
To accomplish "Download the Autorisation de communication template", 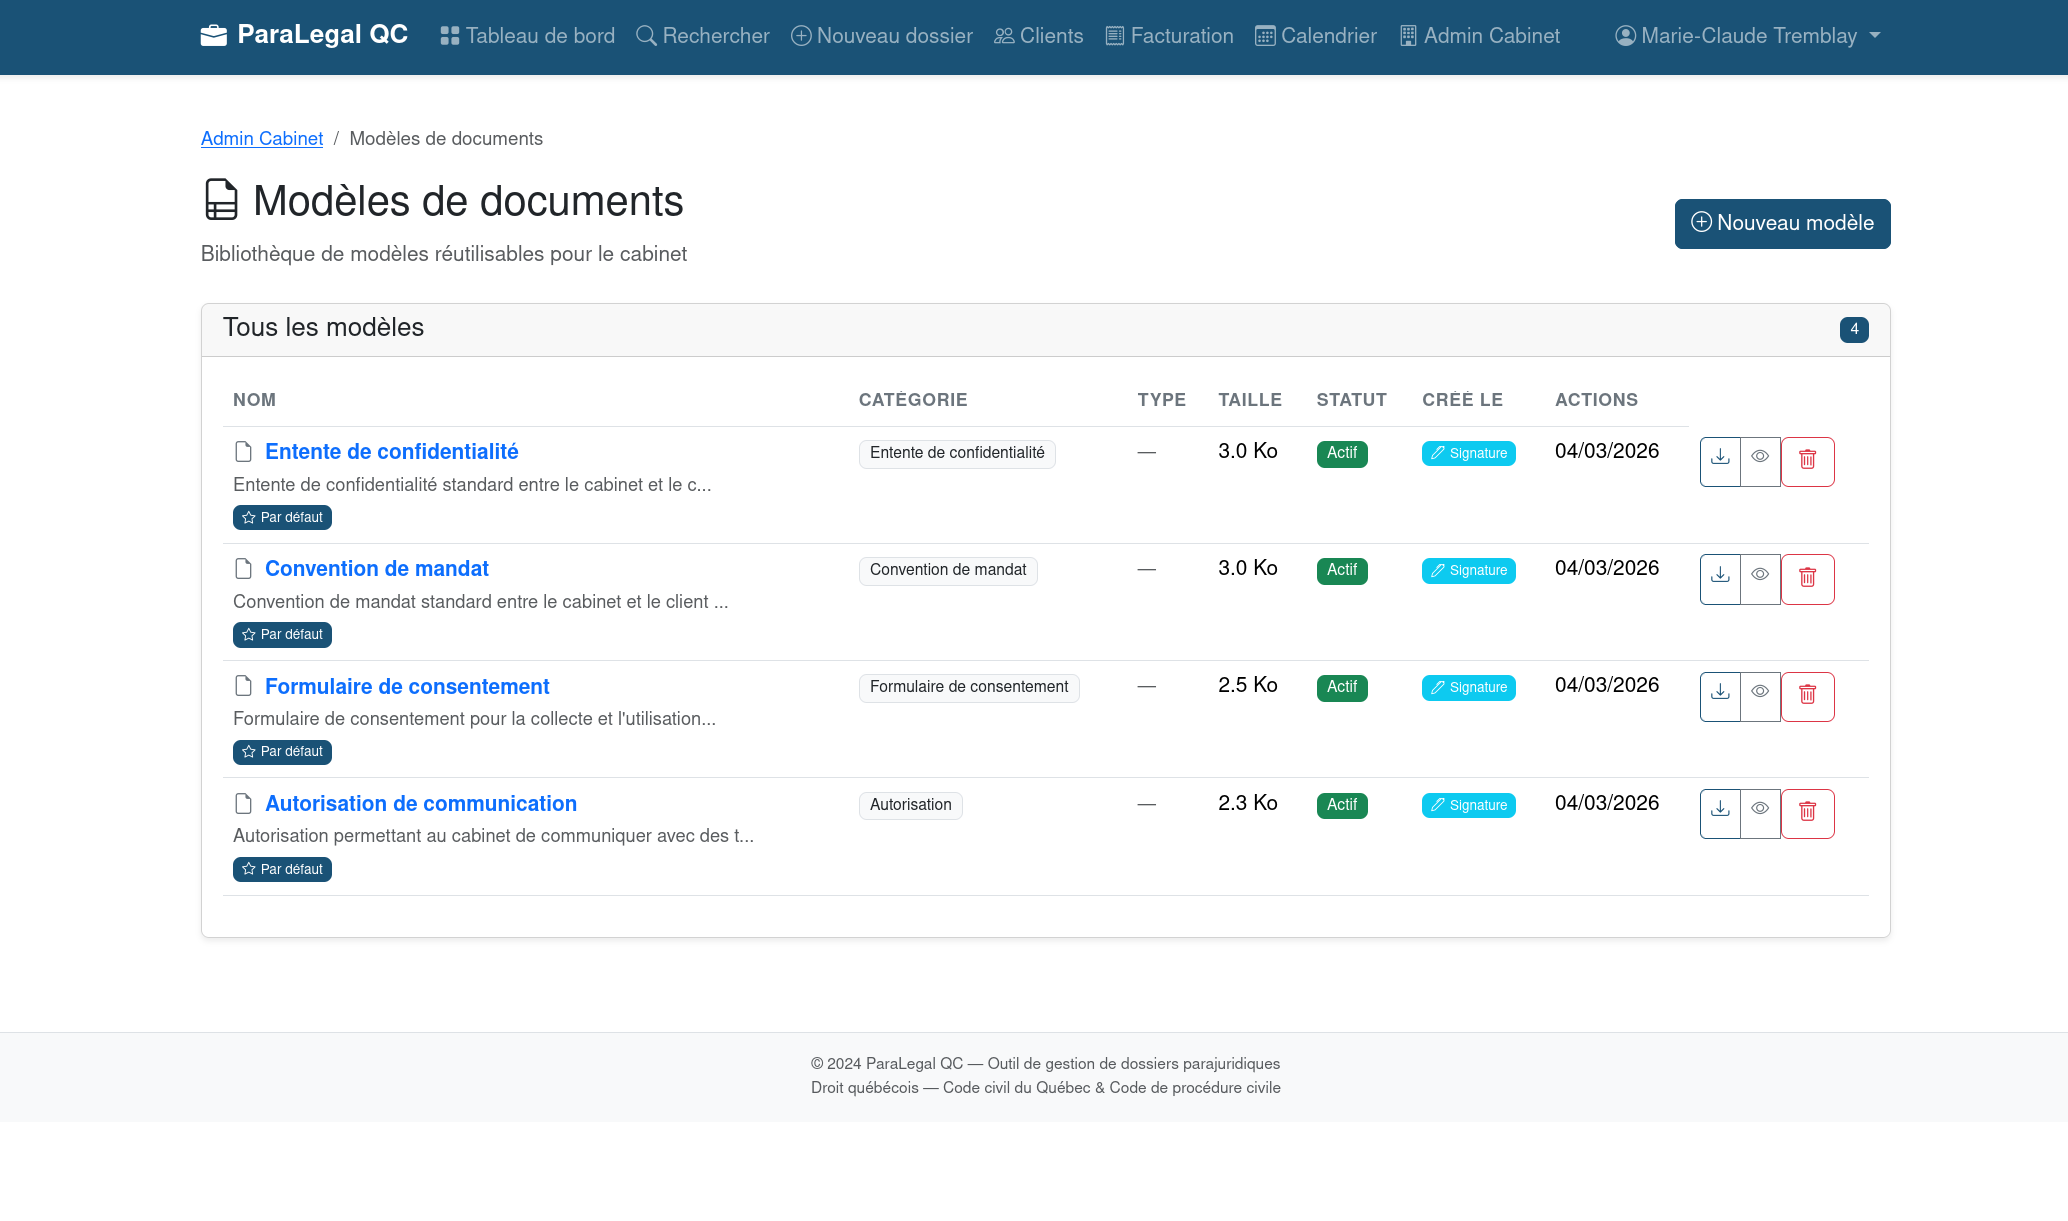I will 1719,813.
